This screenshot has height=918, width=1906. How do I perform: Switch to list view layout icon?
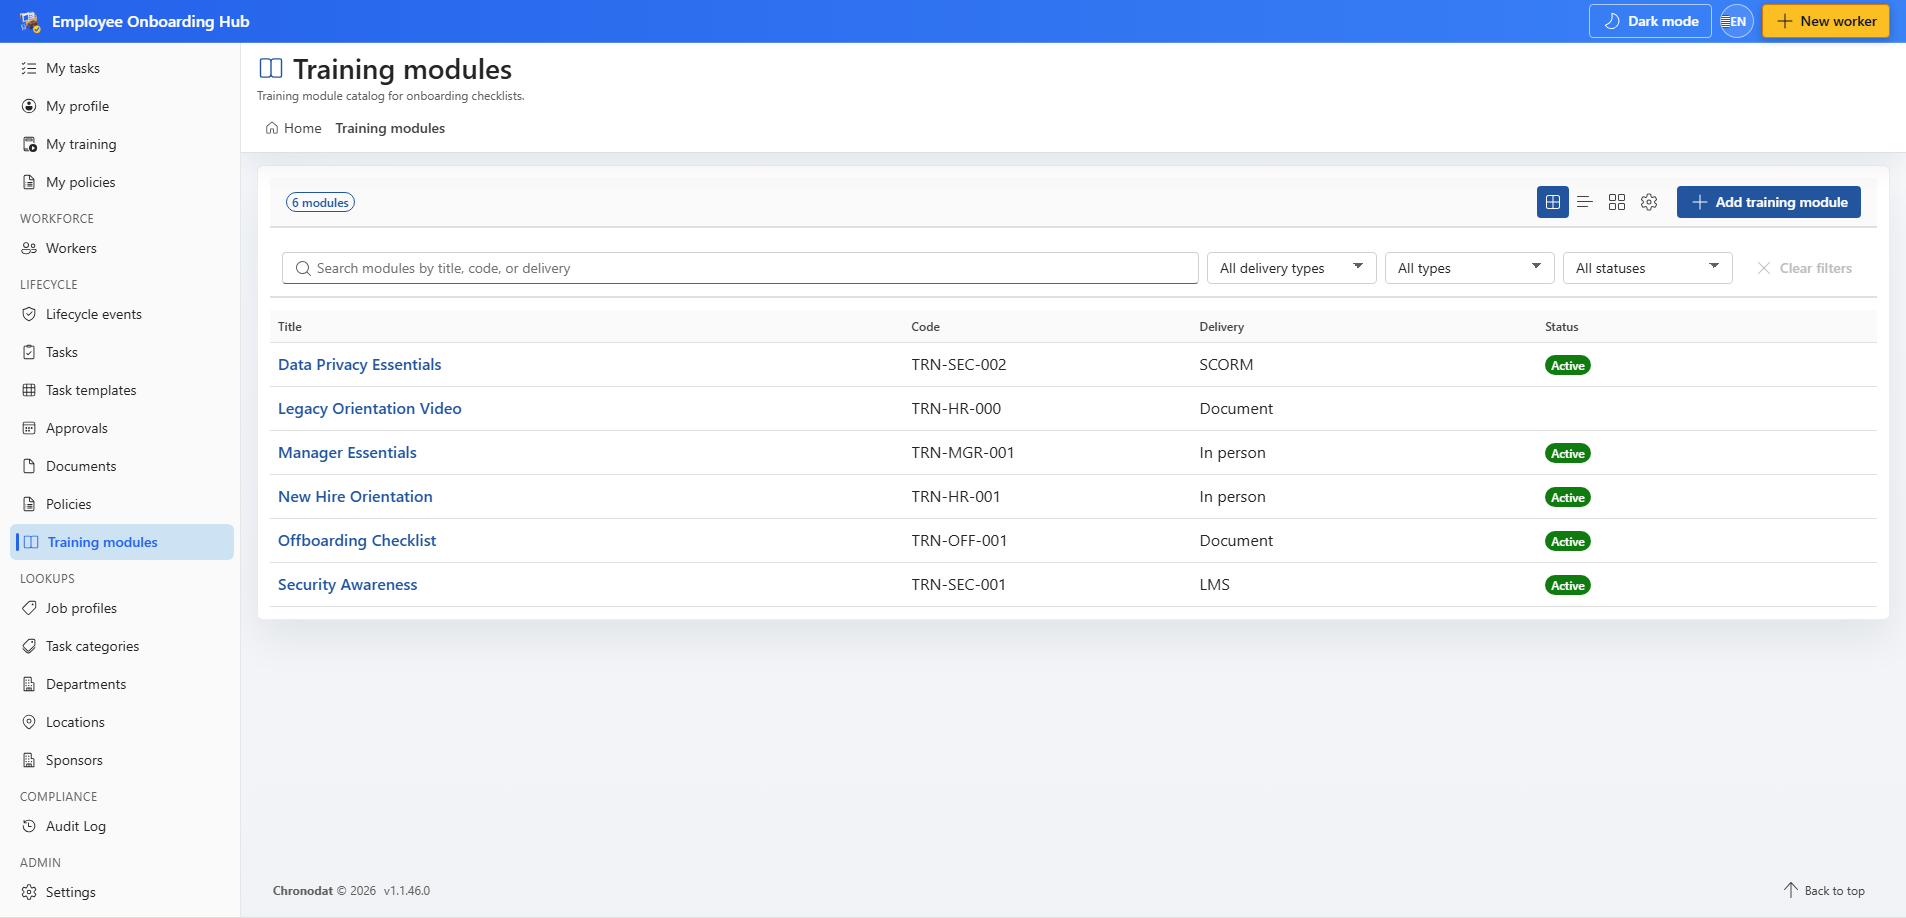click(x=1585, y=202)
